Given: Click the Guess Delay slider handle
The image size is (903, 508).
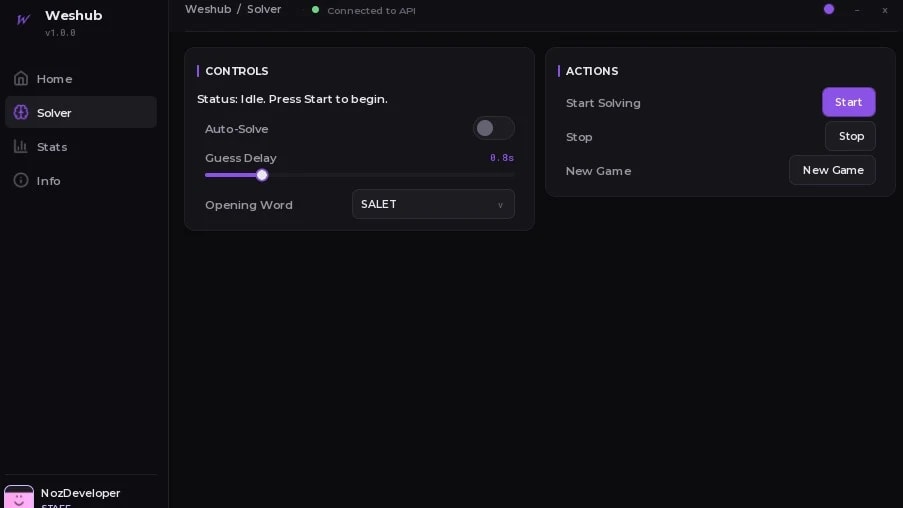Looking at the screenshot, I should (262, 175).
